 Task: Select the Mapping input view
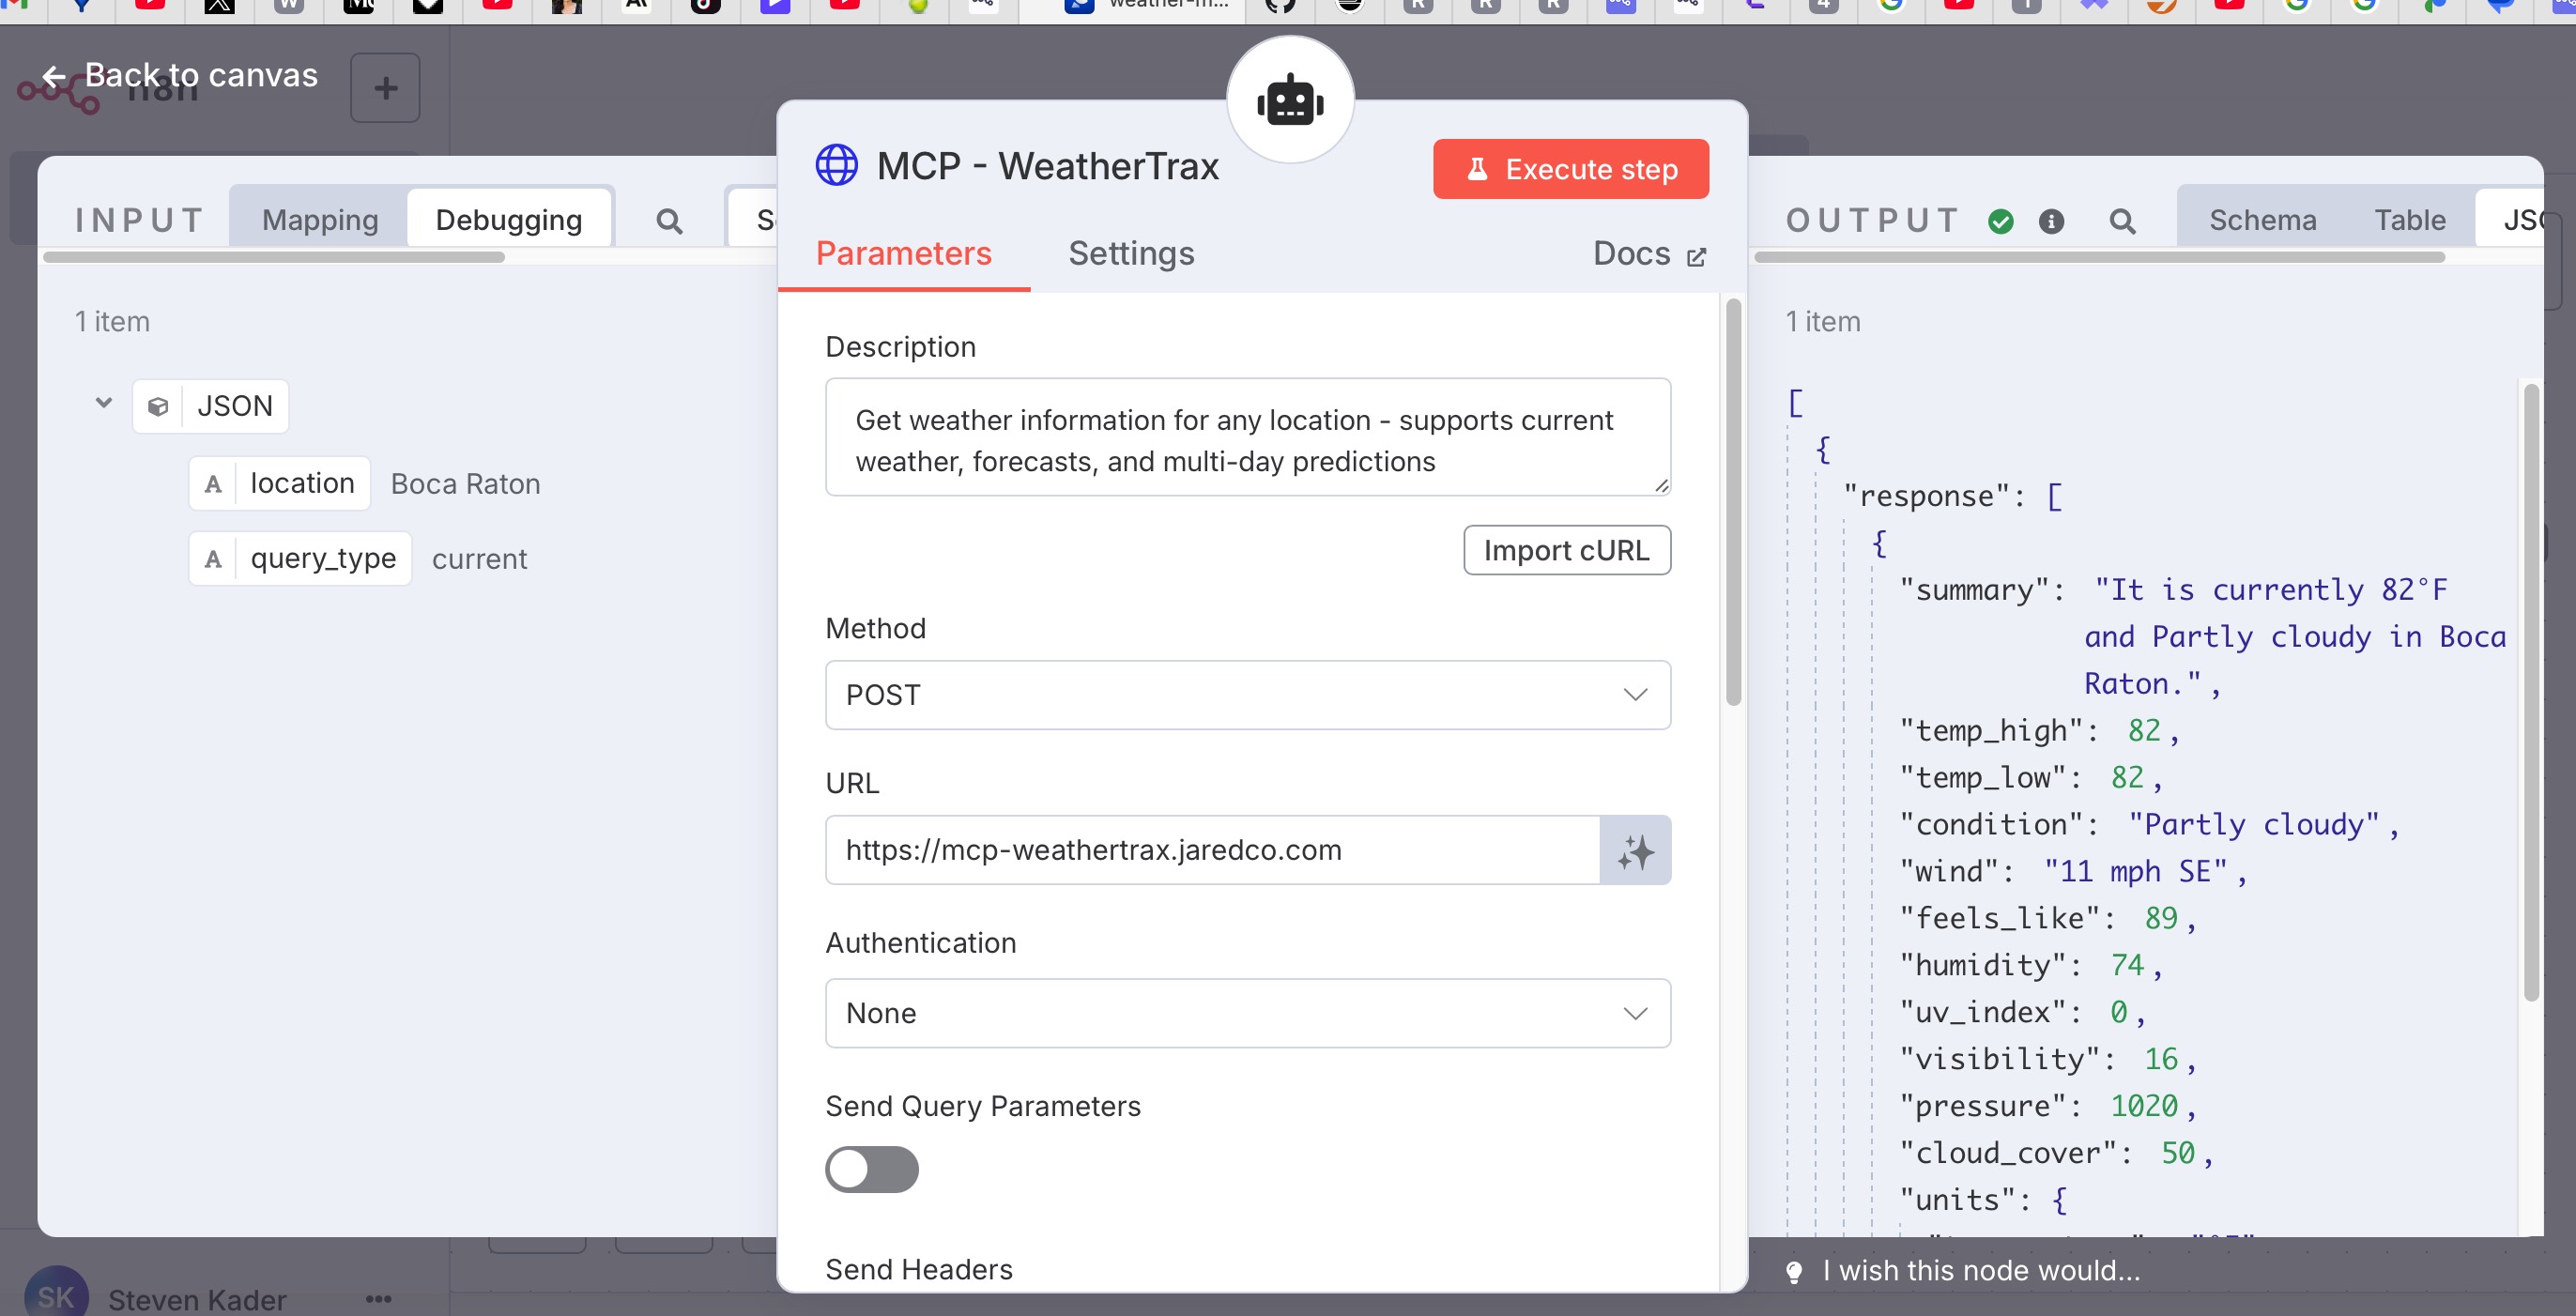(x=320, y=219)
